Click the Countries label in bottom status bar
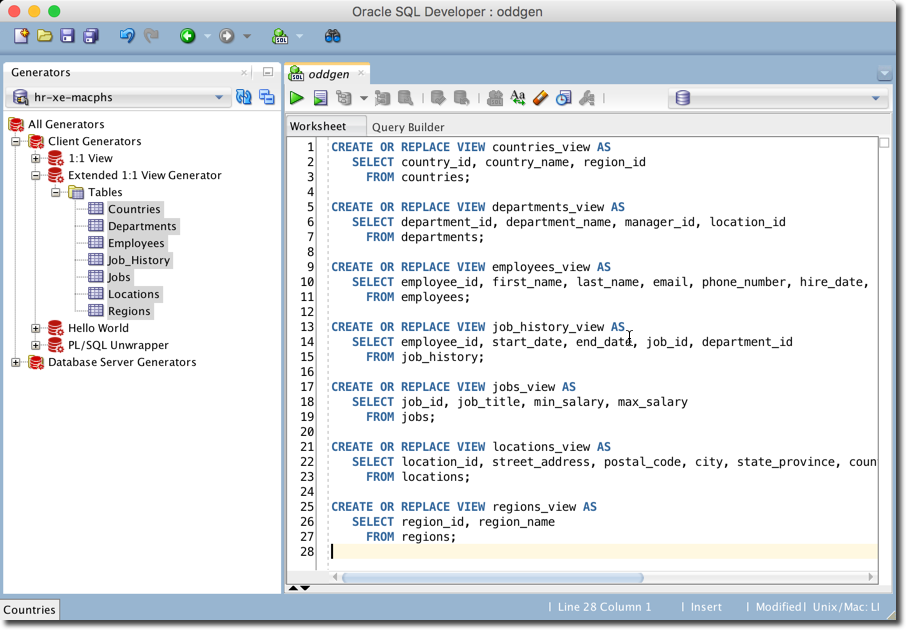The image size is (906, 630). 29,610
